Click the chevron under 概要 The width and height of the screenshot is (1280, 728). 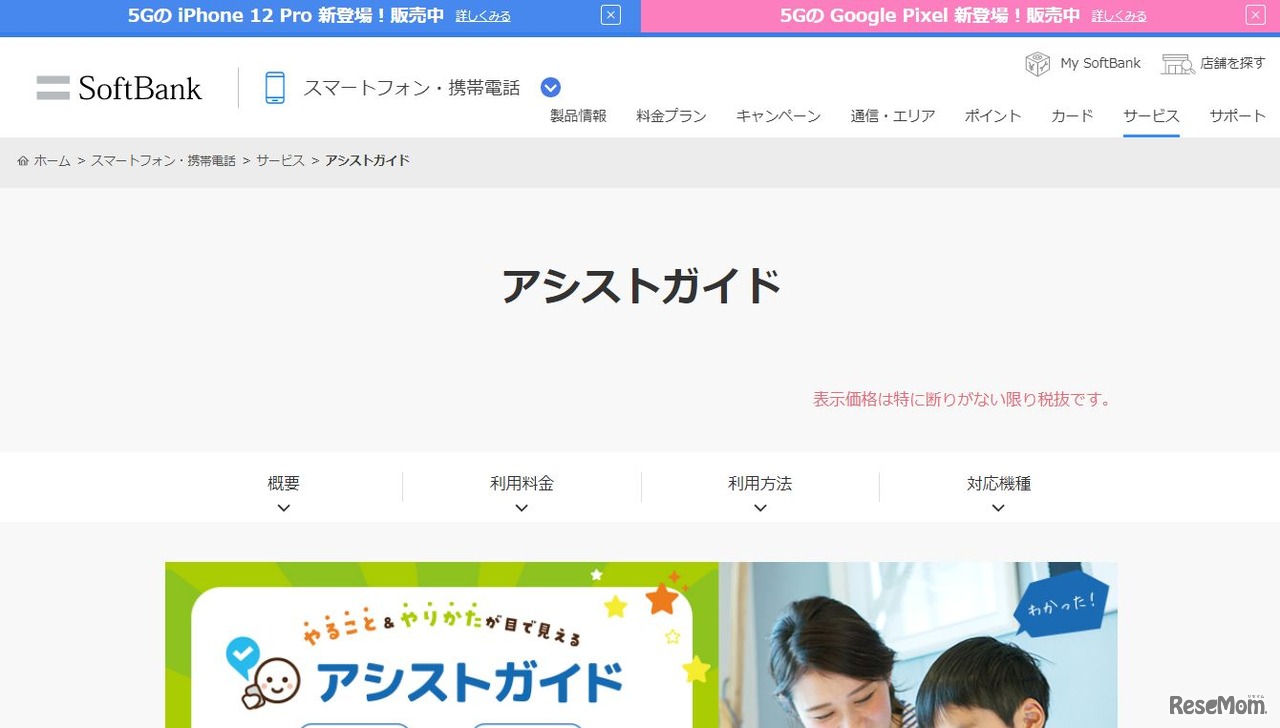click(x=284, y=508)
